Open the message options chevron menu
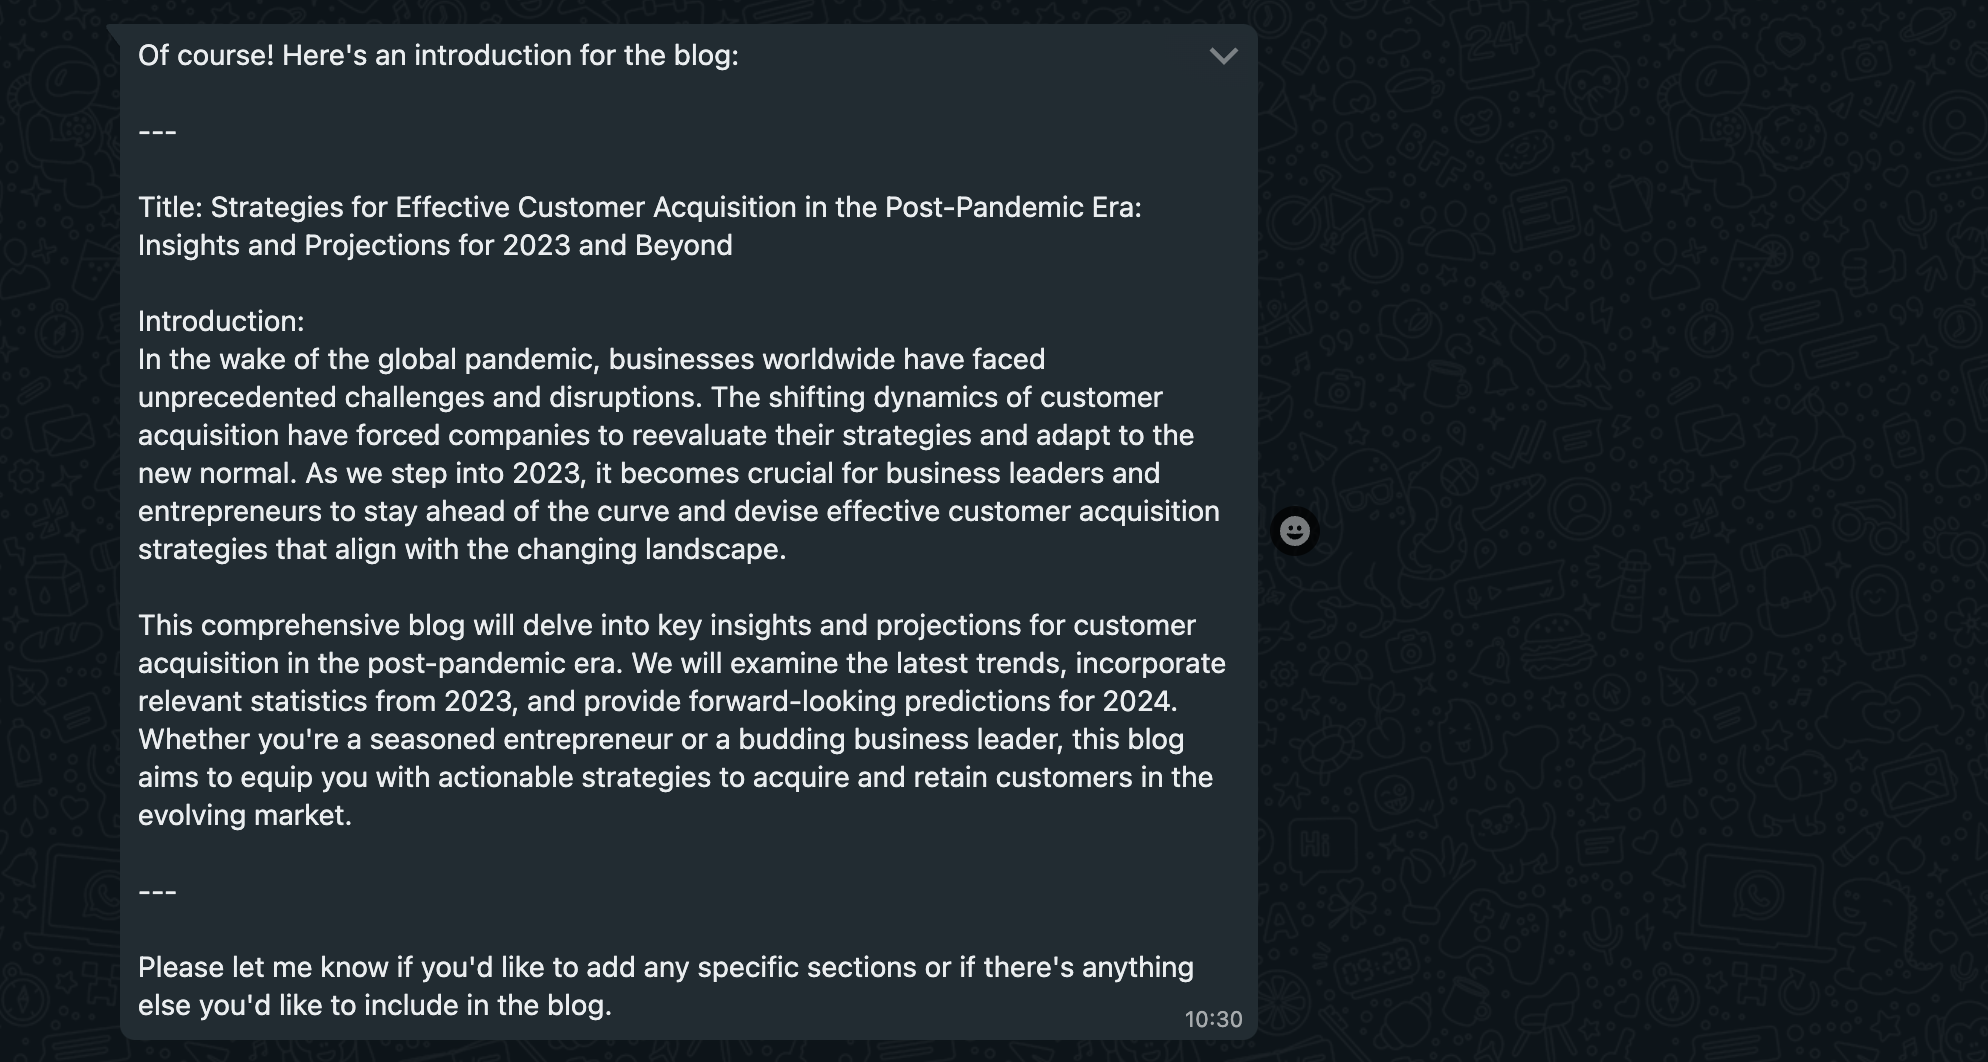The height and width of the screenshot is (1062, 1988). (1223, 56)
